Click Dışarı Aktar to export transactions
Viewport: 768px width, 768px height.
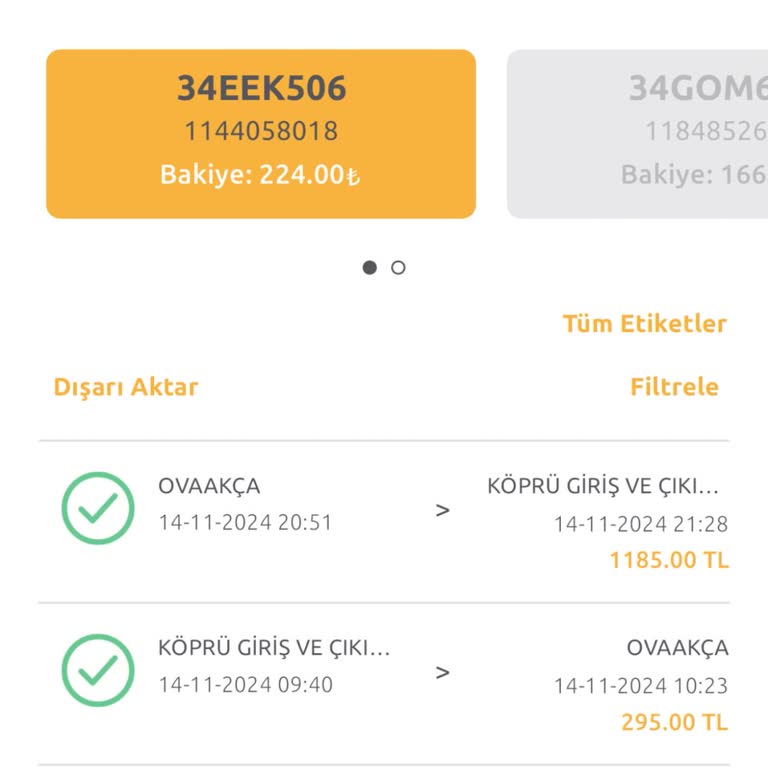pos(126,387)
